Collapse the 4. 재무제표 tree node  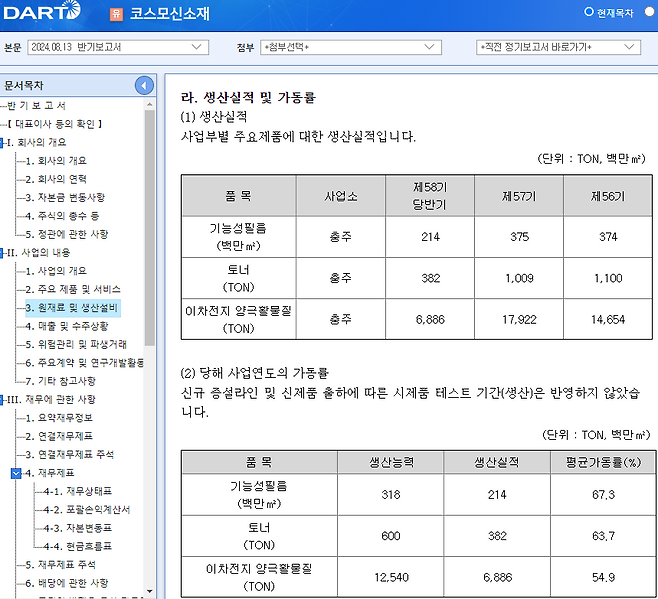(16, 473)
